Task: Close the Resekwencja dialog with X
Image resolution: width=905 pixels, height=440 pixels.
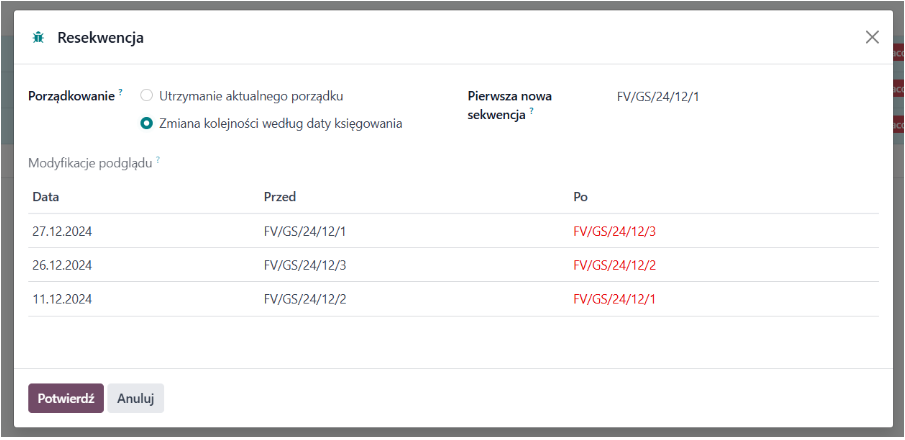Action: (872, 37)
